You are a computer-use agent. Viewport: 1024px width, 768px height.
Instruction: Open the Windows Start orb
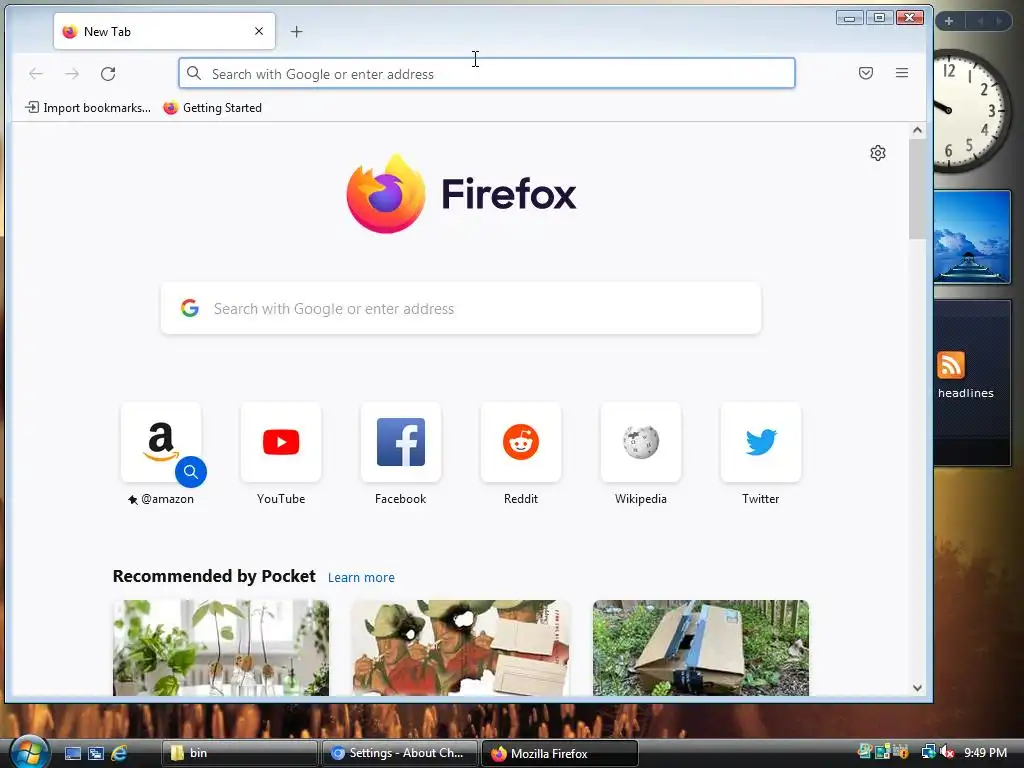pos(29,752)
